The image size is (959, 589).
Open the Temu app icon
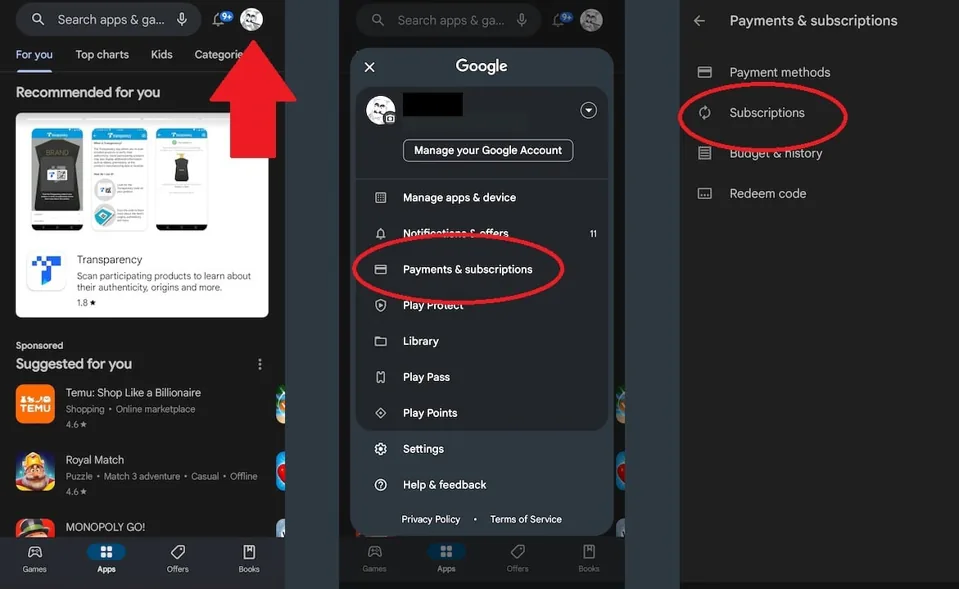click(x=35, y=403)
